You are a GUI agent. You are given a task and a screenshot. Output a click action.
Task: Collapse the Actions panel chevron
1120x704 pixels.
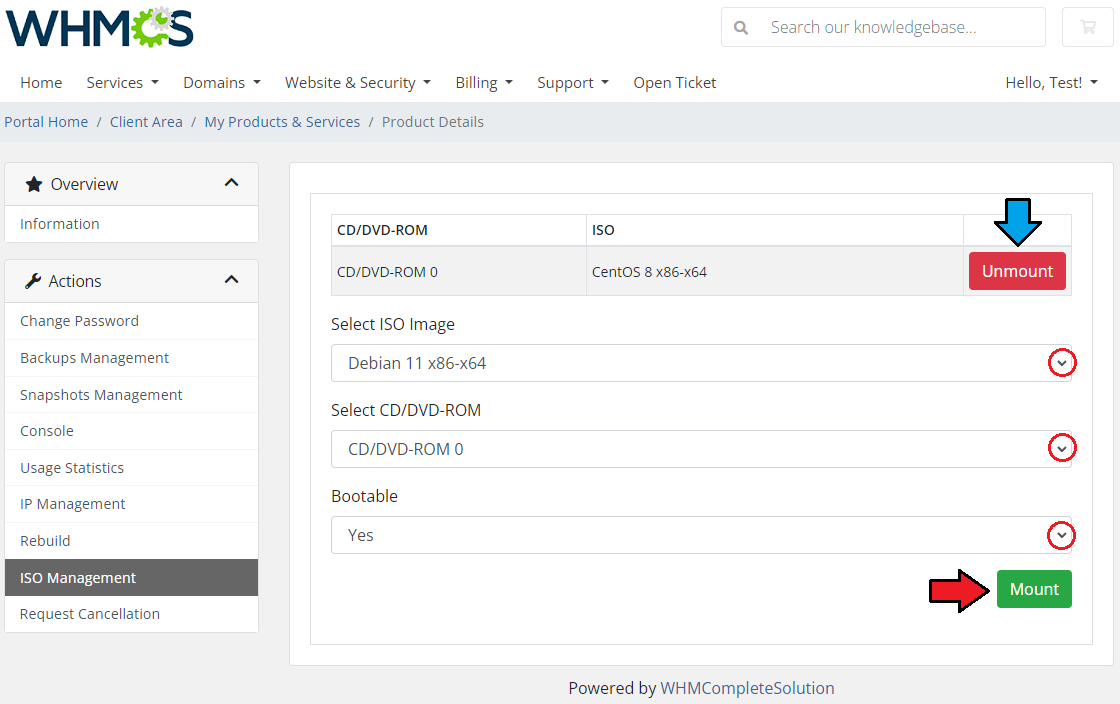pyautogui.click(x=231, y=280)
